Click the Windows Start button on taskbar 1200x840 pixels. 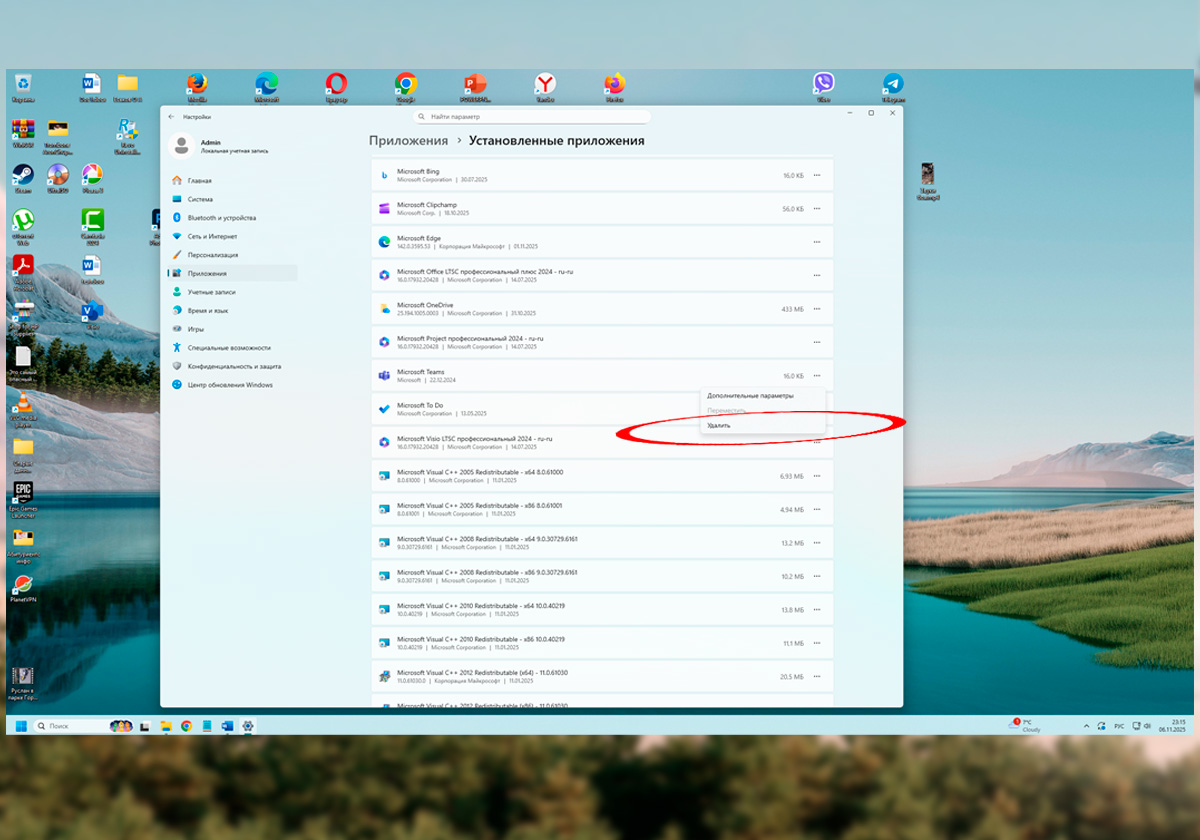[20, 726]
